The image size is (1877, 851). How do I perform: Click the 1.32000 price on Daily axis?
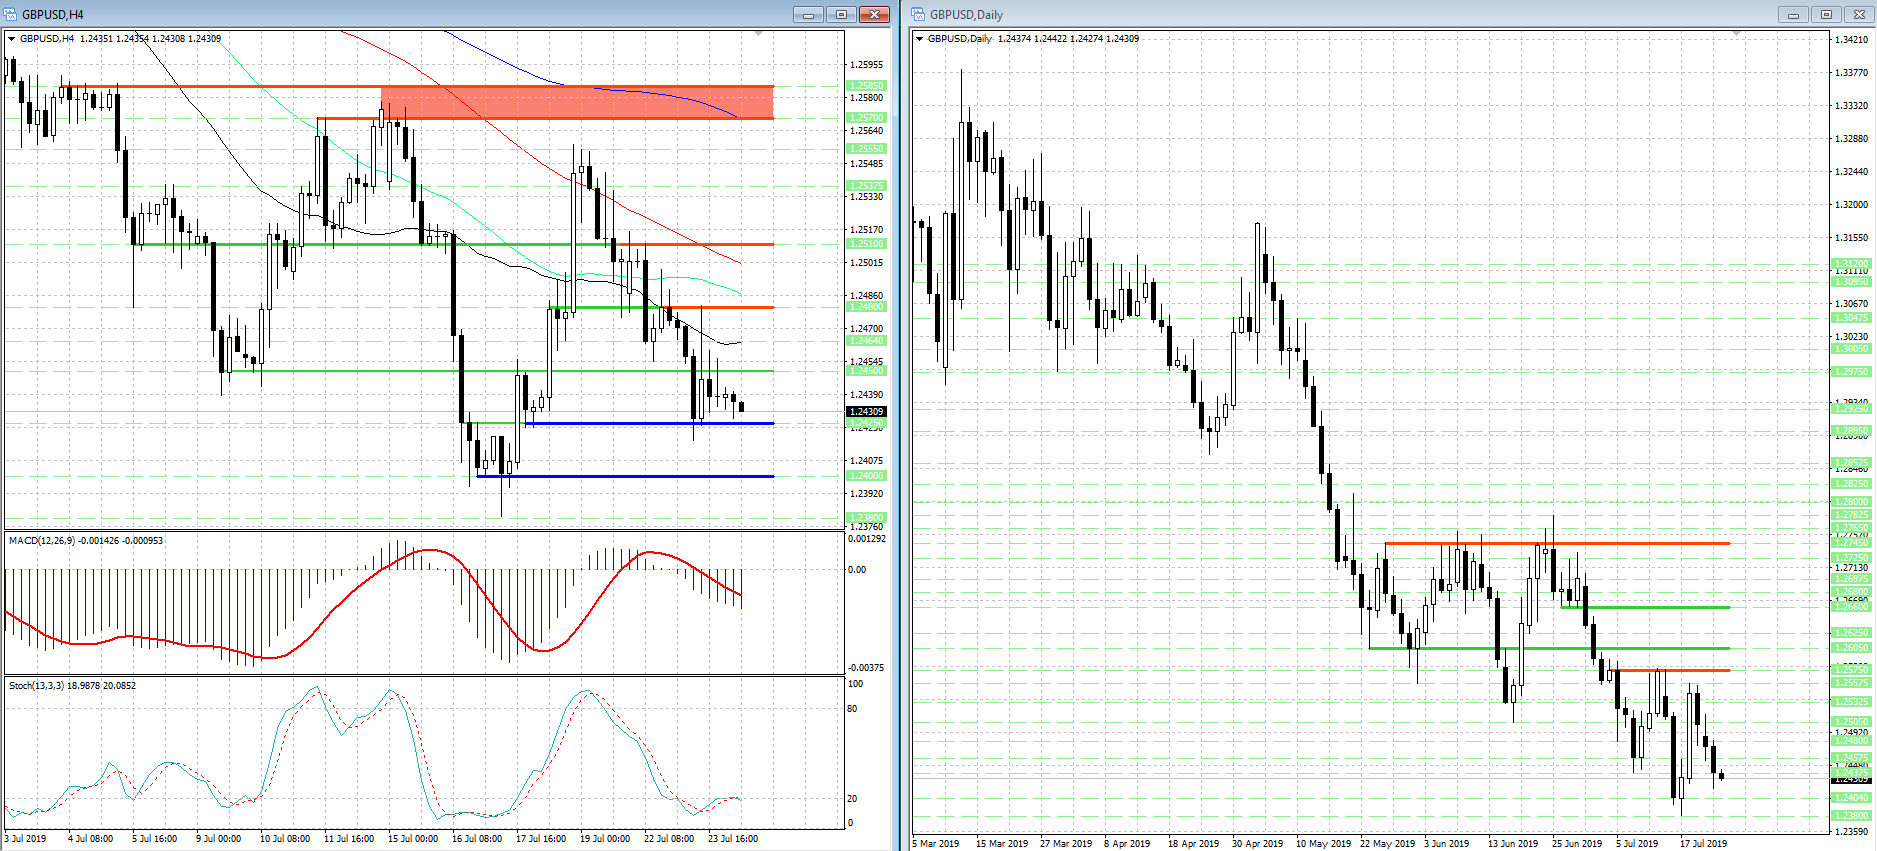(1852, 205)
